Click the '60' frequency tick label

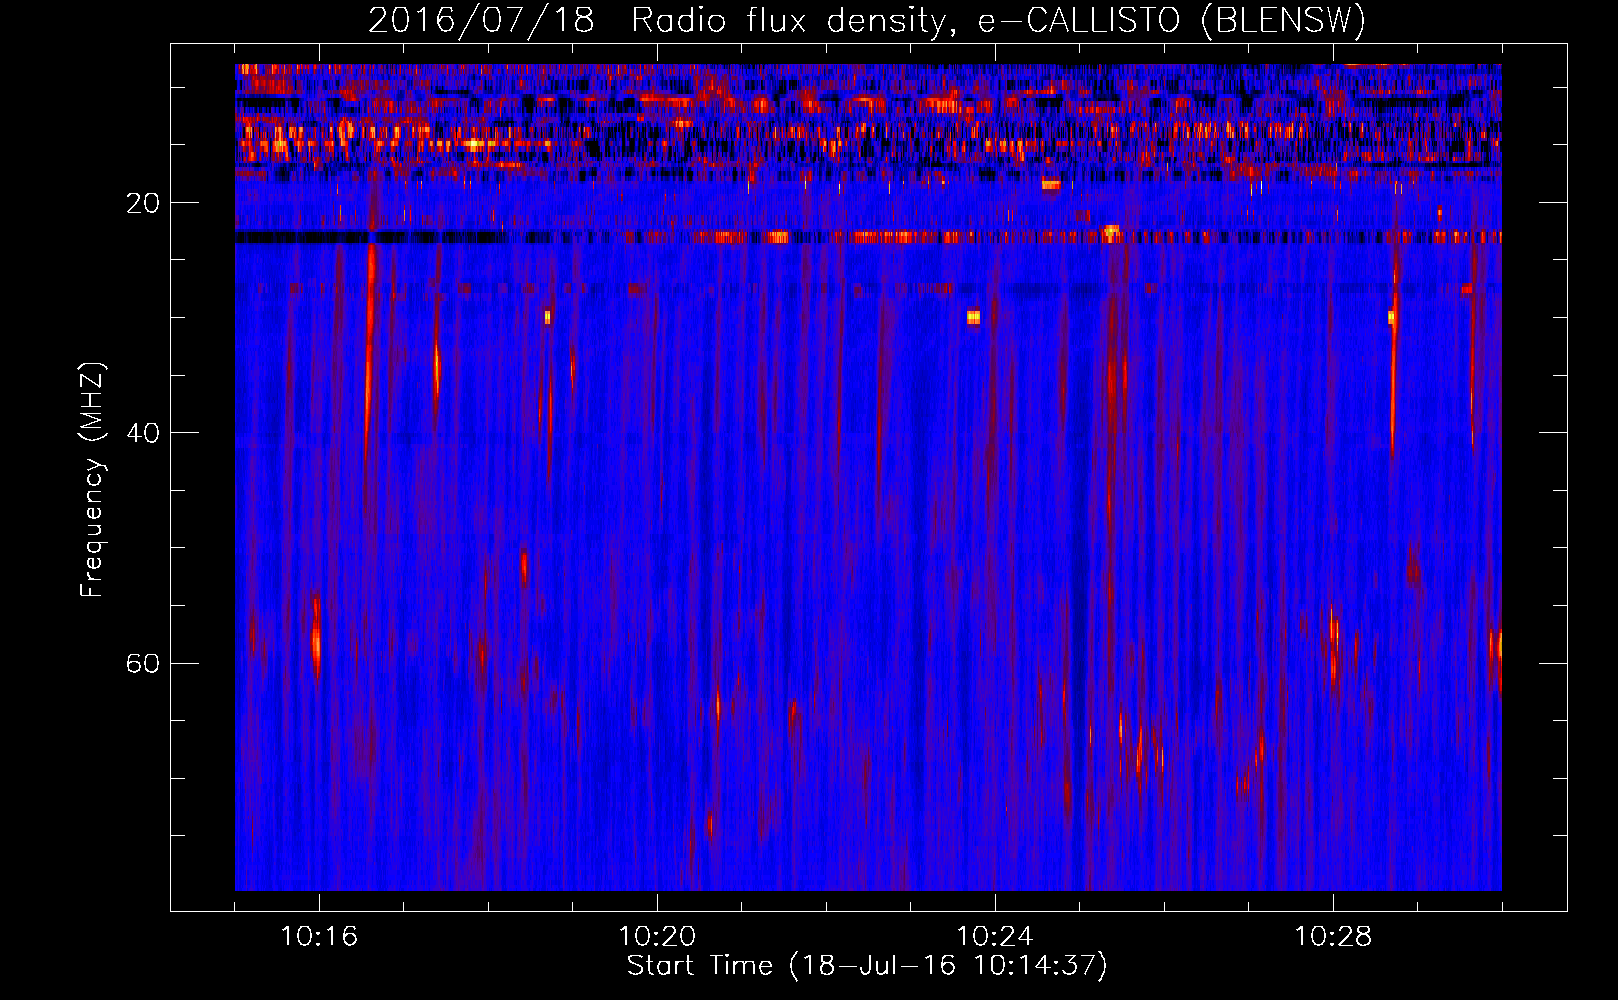[x=143, y=663]
